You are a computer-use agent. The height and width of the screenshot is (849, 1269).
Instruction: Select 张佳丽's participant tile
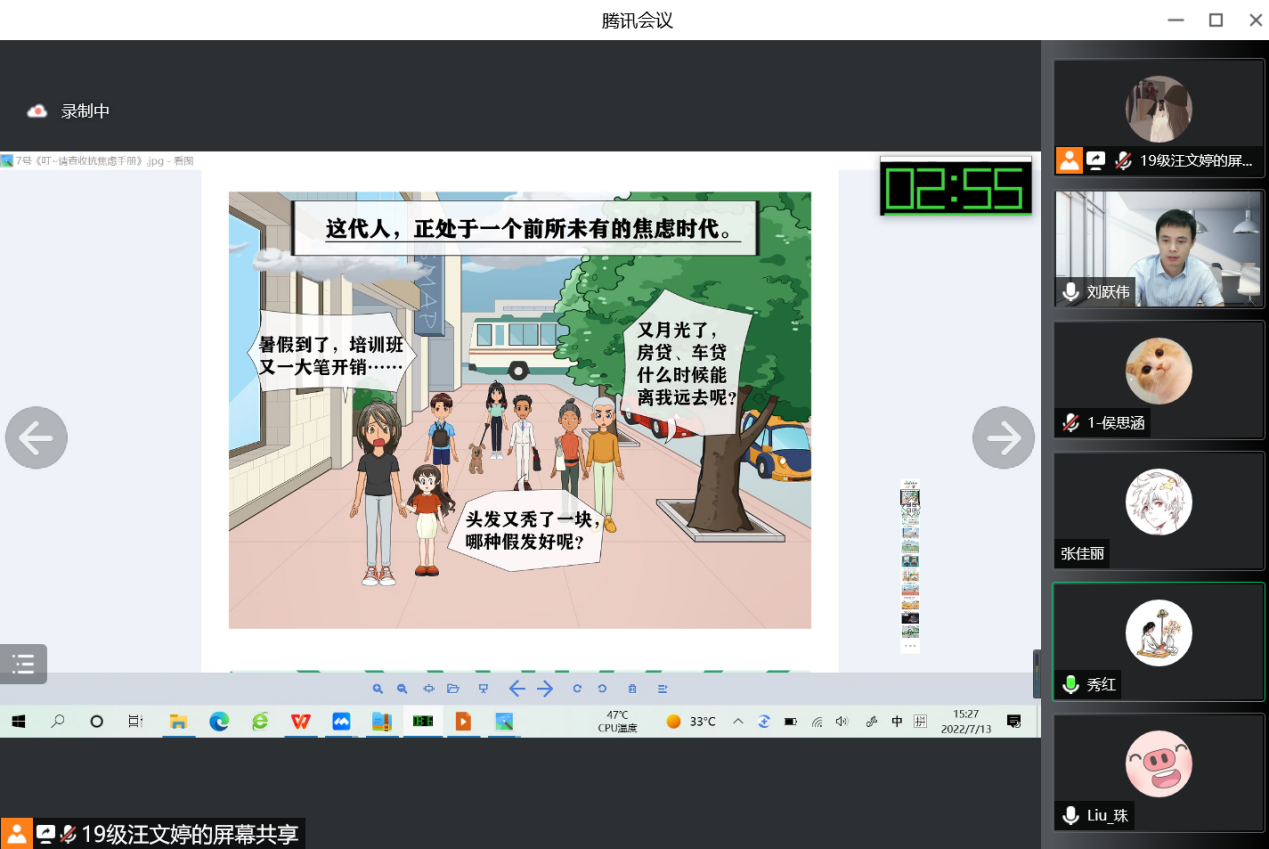pyautogui.click(x=1158, y=509)
